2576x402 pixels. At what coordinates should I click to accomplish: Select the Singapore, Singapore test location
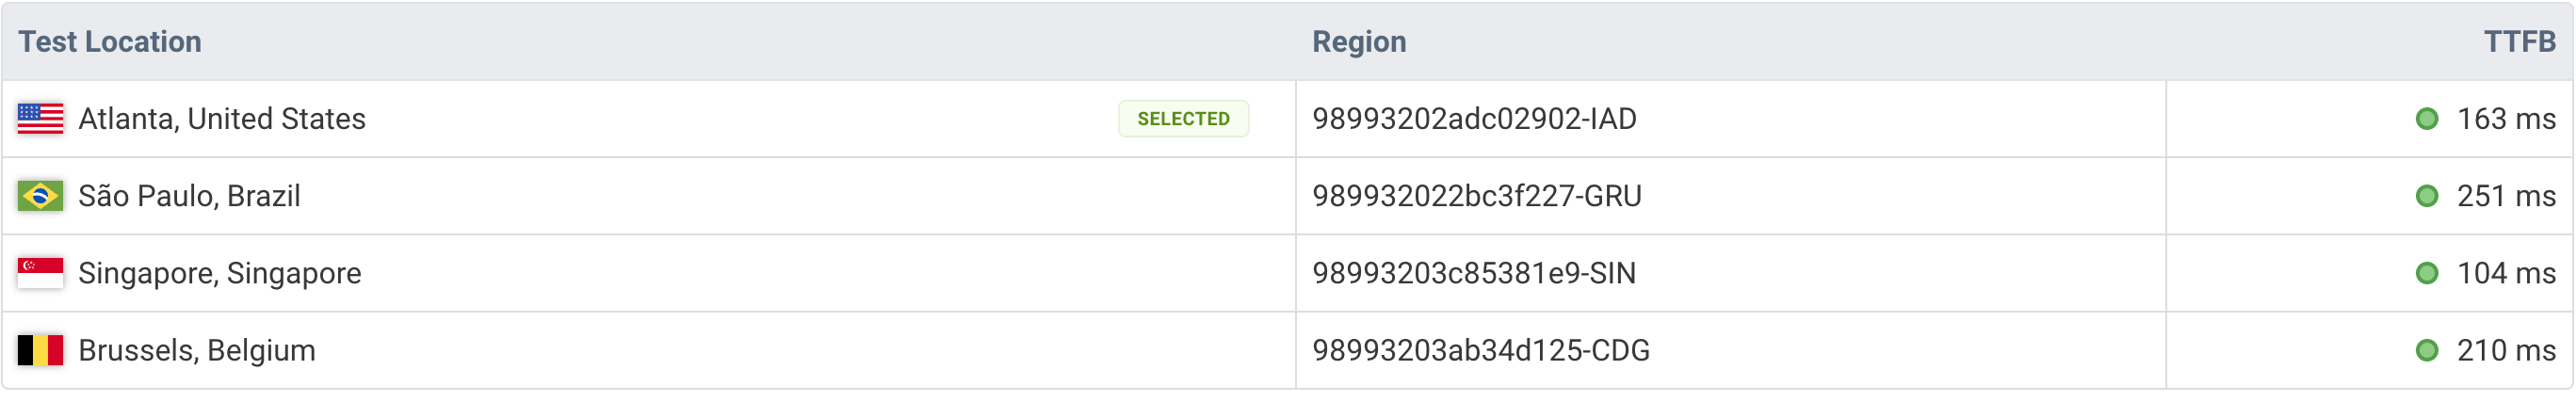point(219,273)
